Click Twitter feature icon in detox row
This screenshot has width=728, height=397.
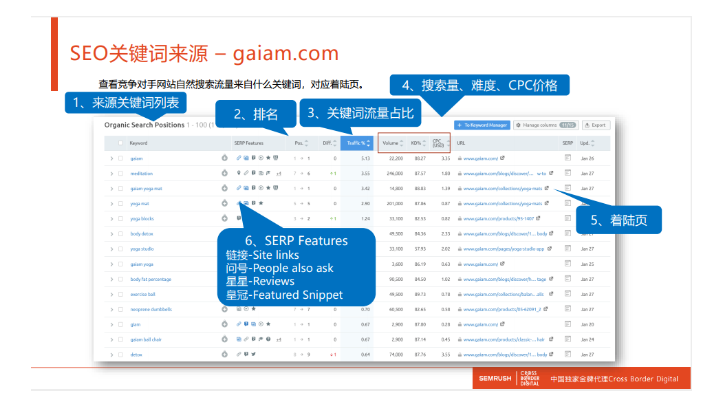tap(254, 354)
